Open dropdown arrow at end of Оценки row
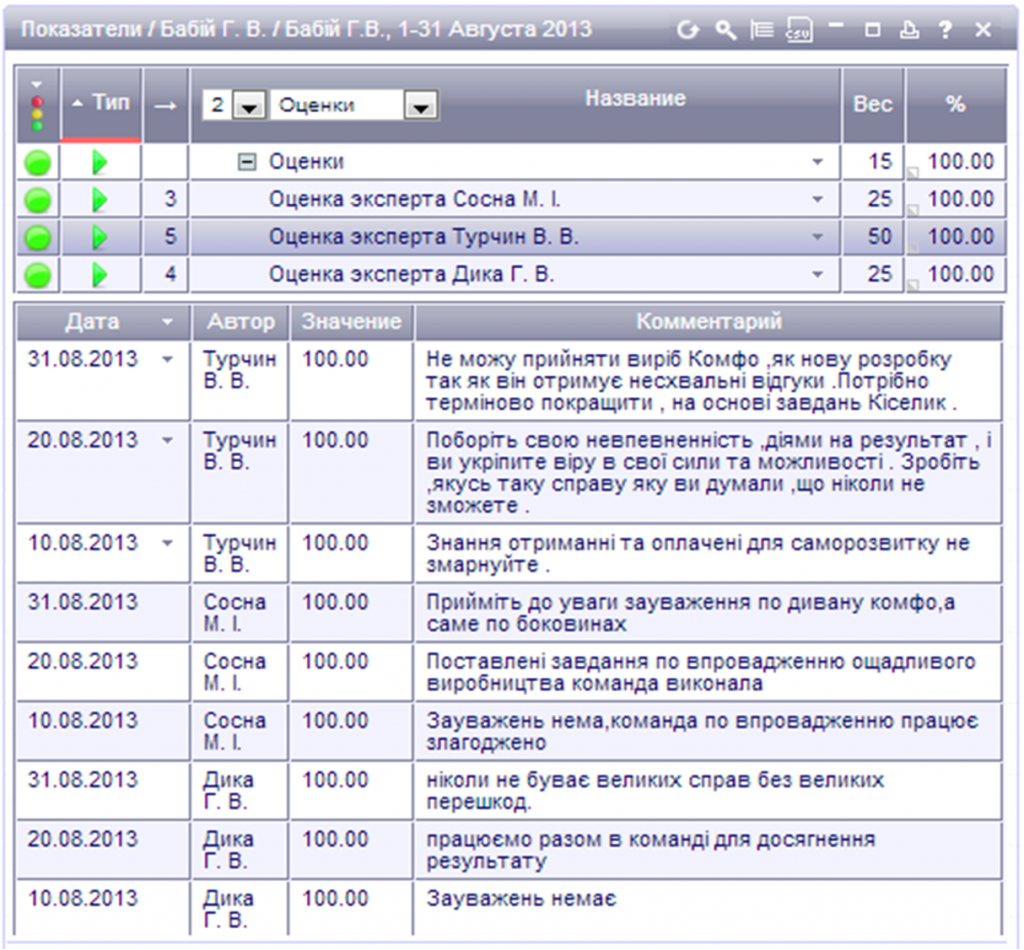 pos(817,163)
